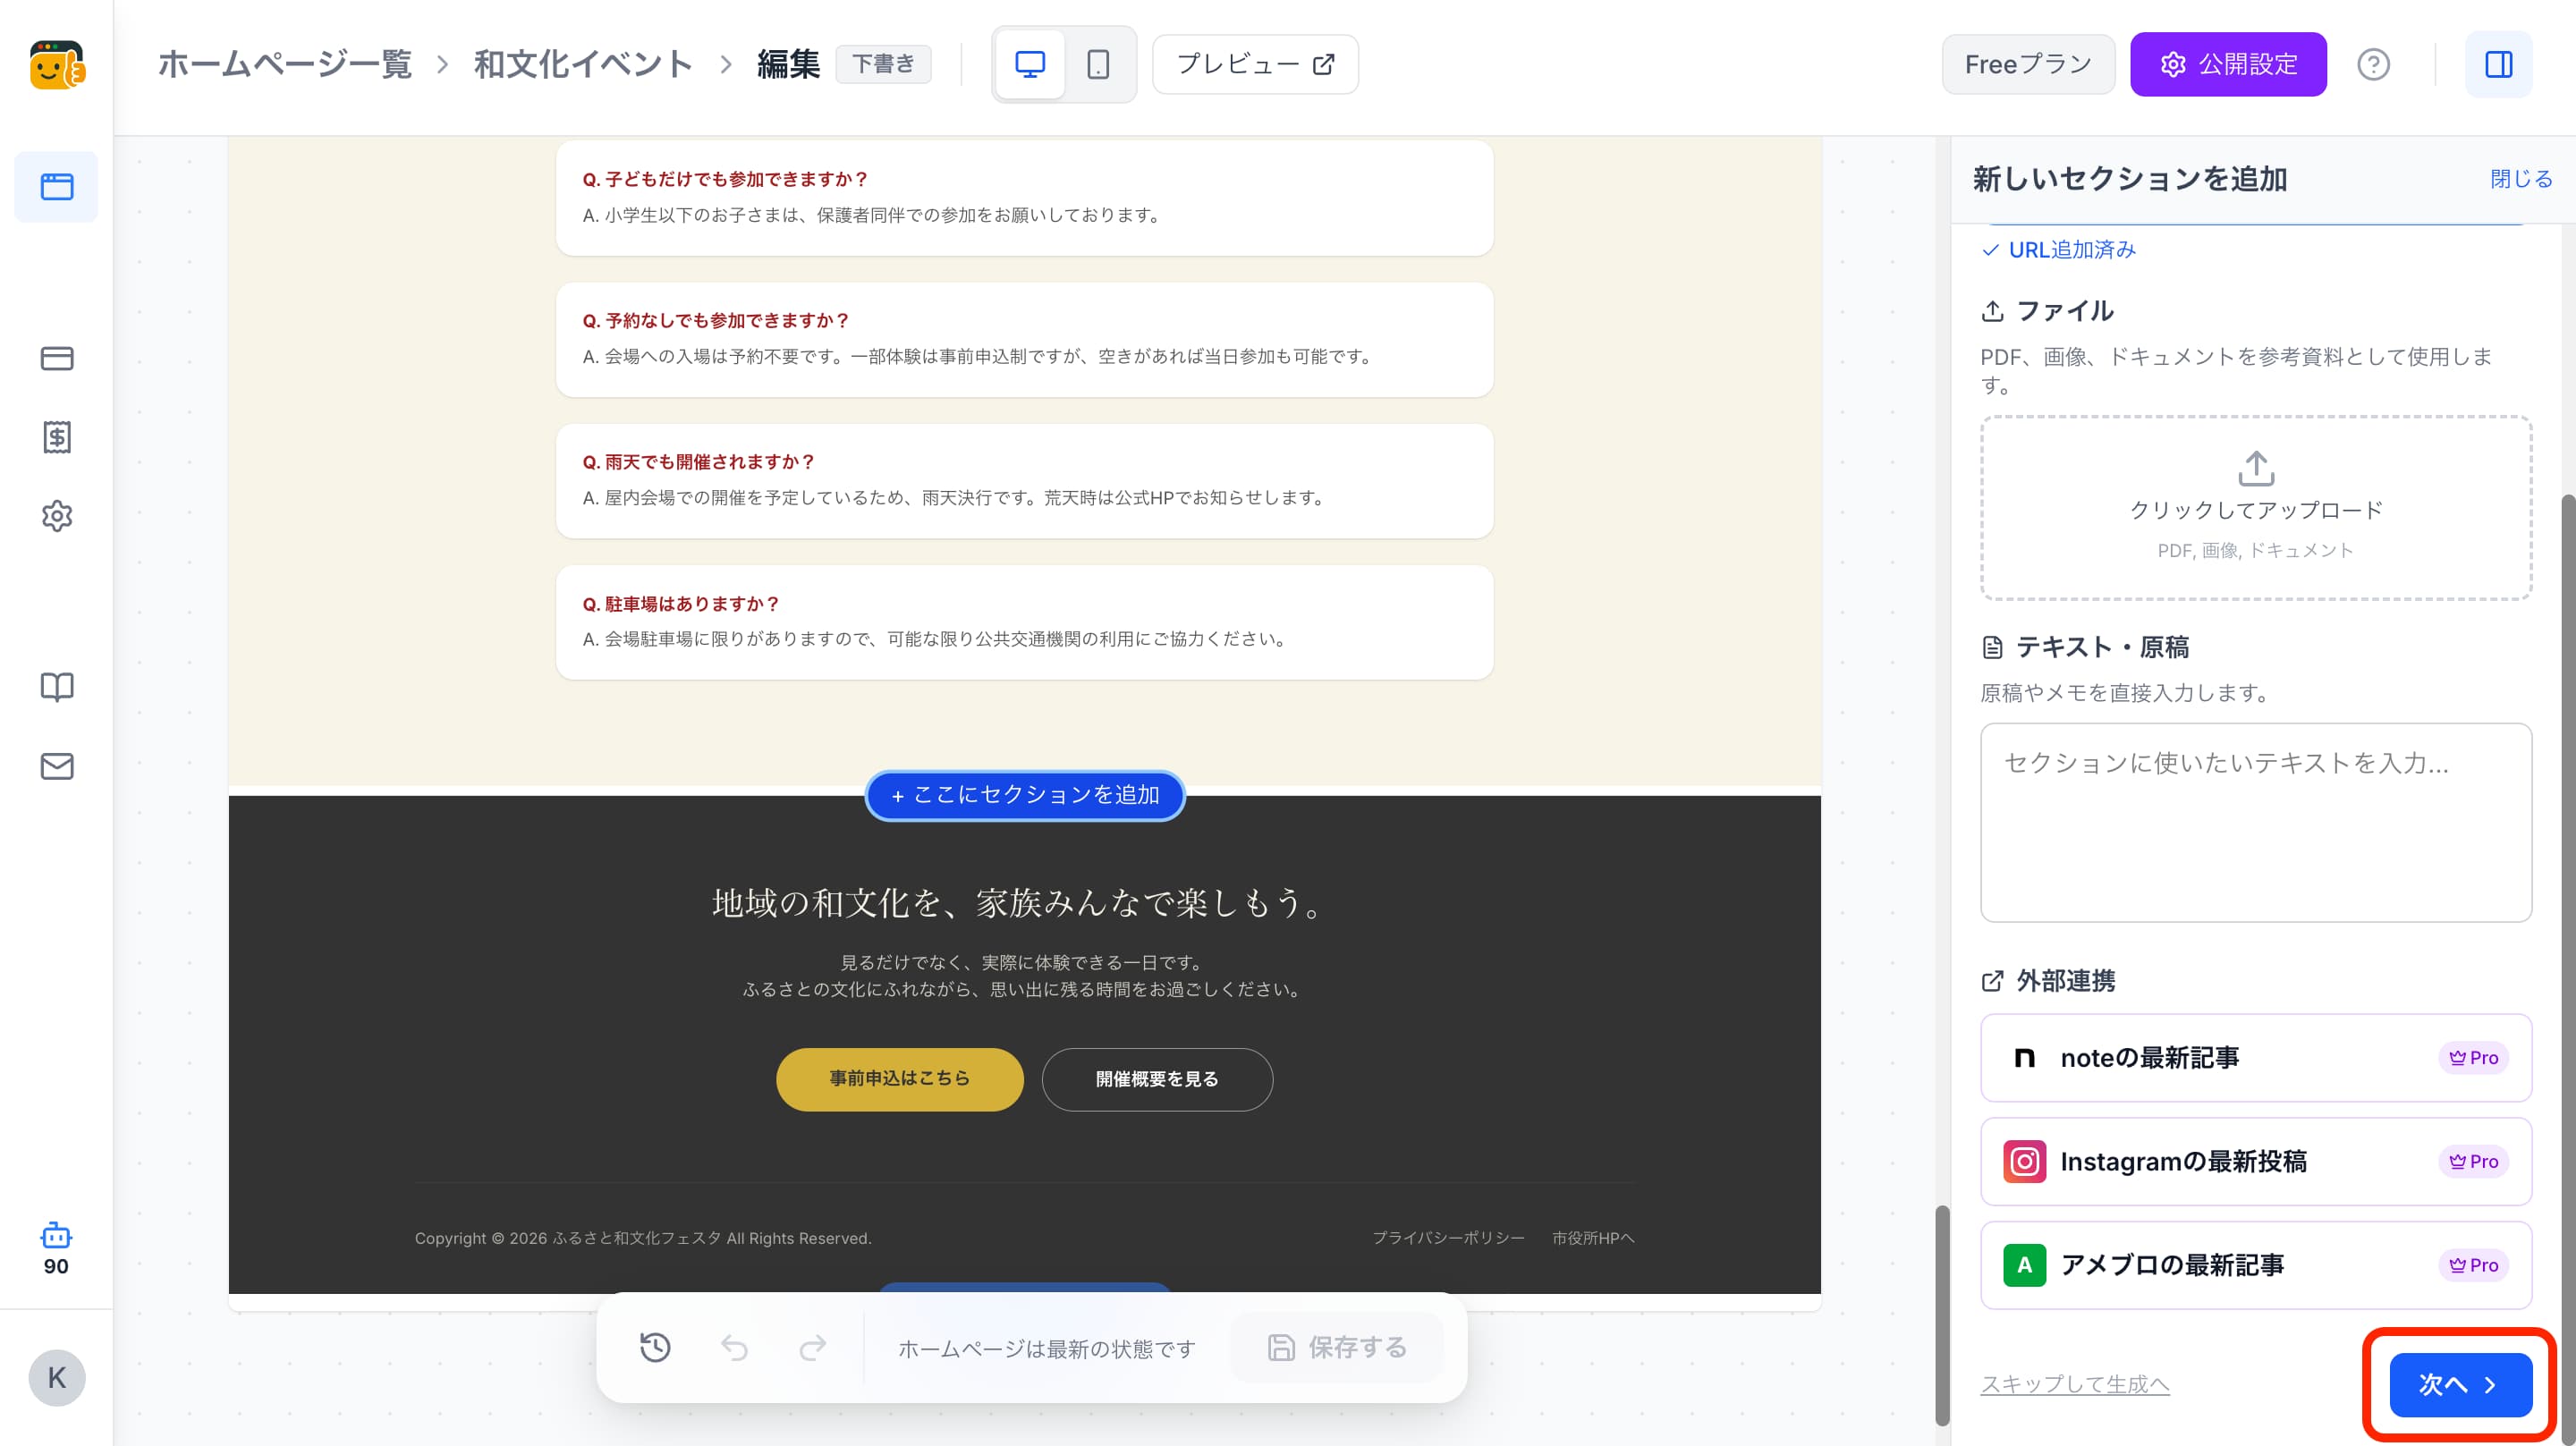Image resolution: width=2576 pixels, height=1446 pixels.
Task: Toggle the right side panel layout icon
Action: 2498,65
